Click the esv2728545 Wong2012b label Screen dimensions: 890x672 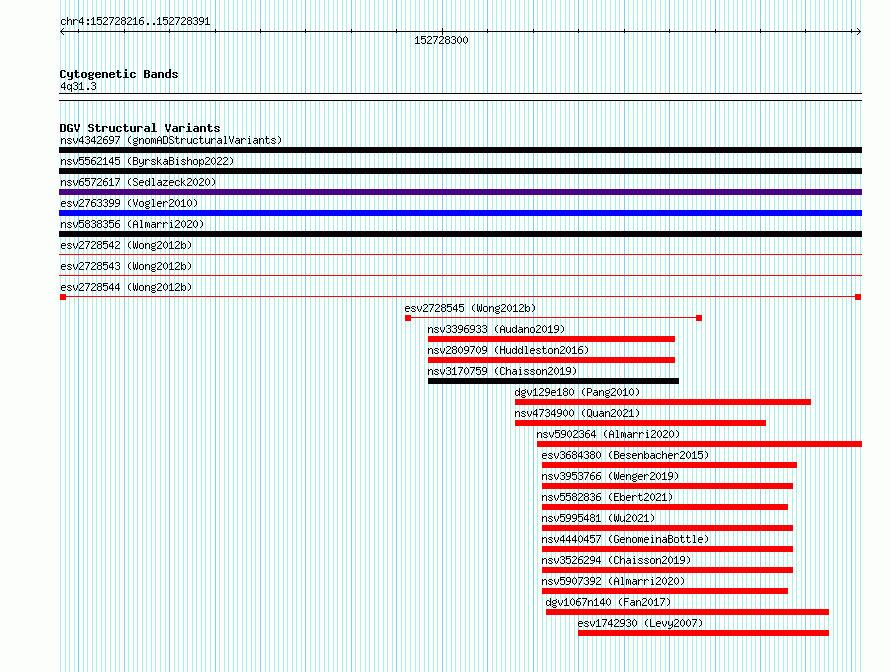pos(470,308)
